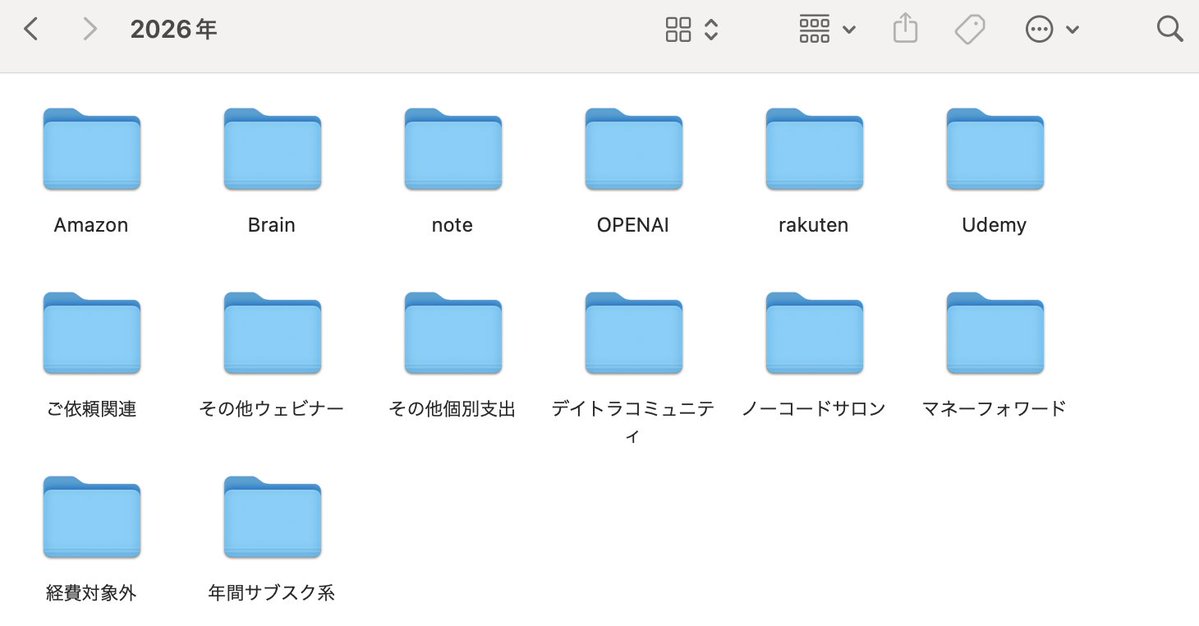Click the ノーコードサロン label
Image resolution: width=1199 pixels, height=626 pixels.
click(814, 409)
